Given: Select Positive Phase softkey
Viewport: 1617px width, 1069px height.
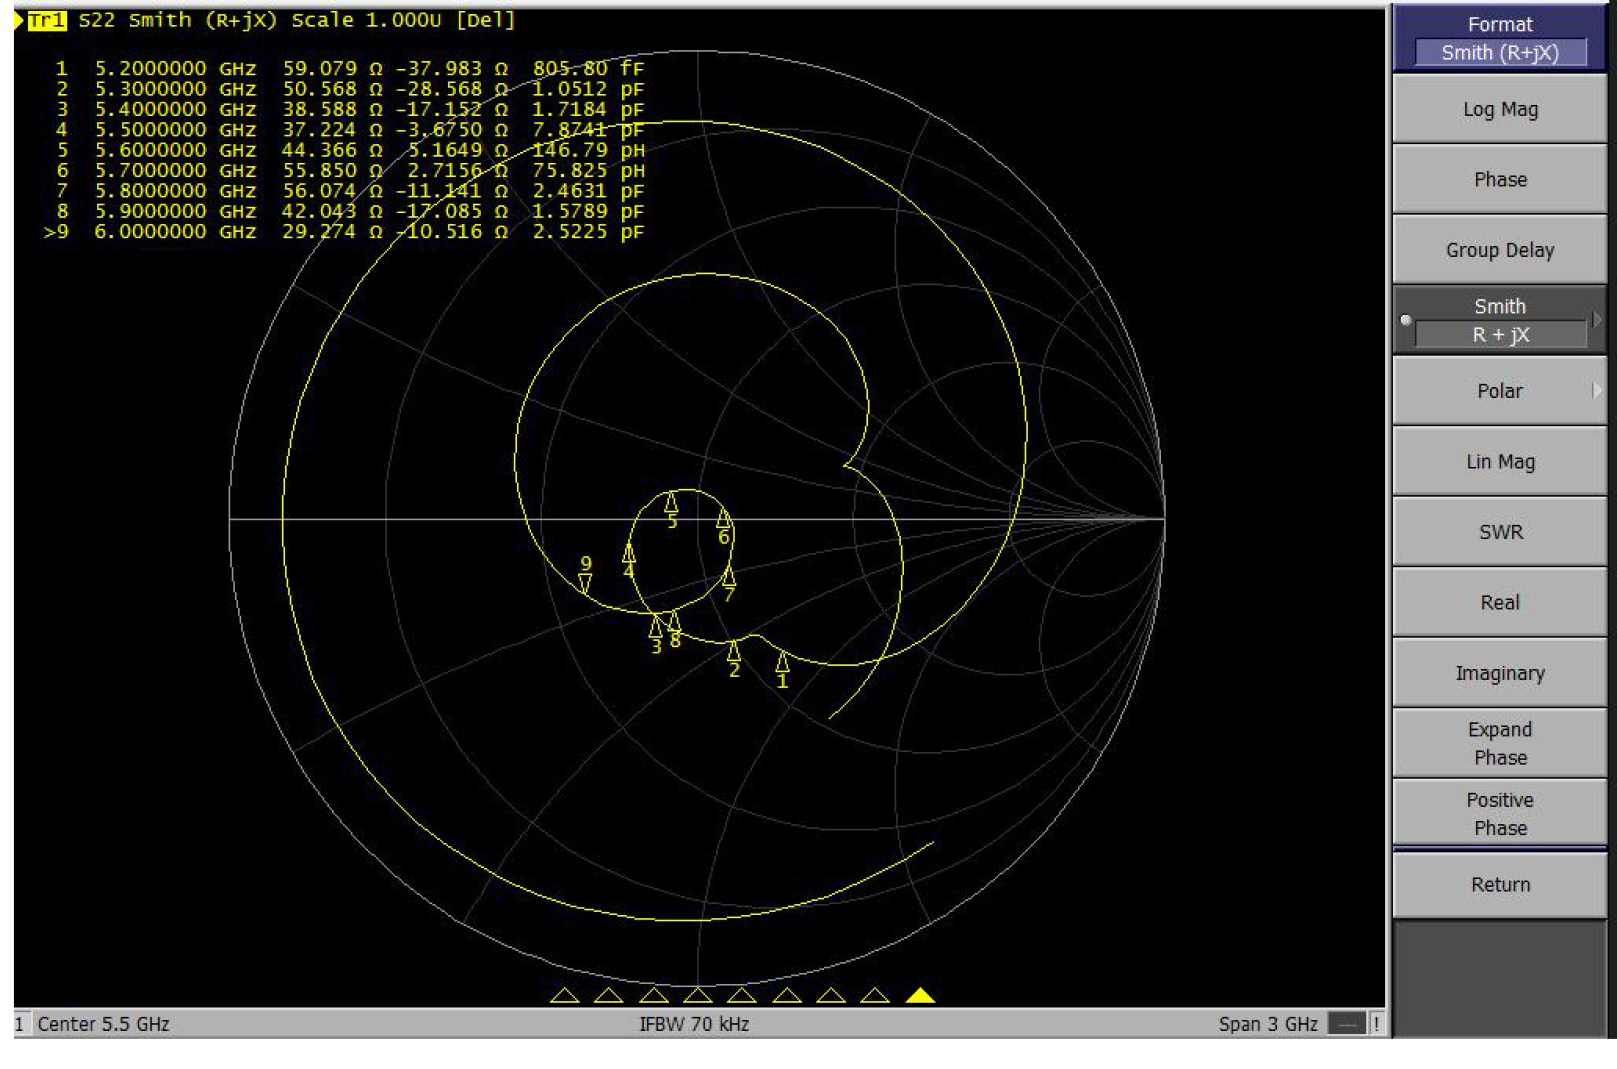Looking at the screenshot, I should click(1499, 814).
